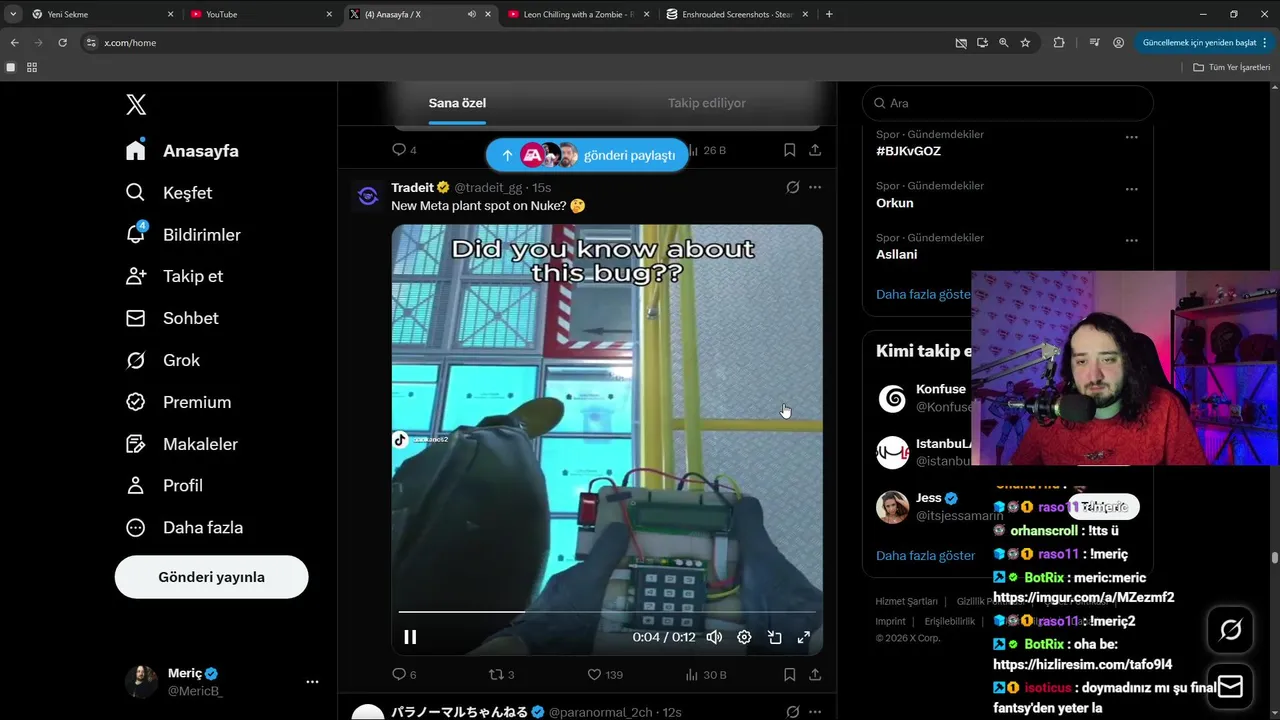Switch to the YouTube browser tab
The width and height of the screenshot is (1280, 720).
tap(259, 14)
